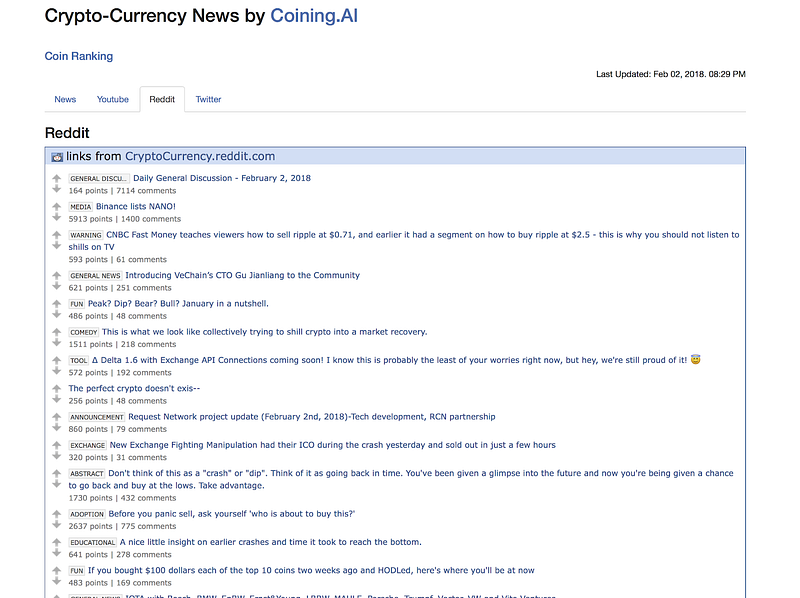Upvote the Peak? Dip? Bear? Bull? post
The width and height of the screenshot is (800, 598).
point(57,304)
